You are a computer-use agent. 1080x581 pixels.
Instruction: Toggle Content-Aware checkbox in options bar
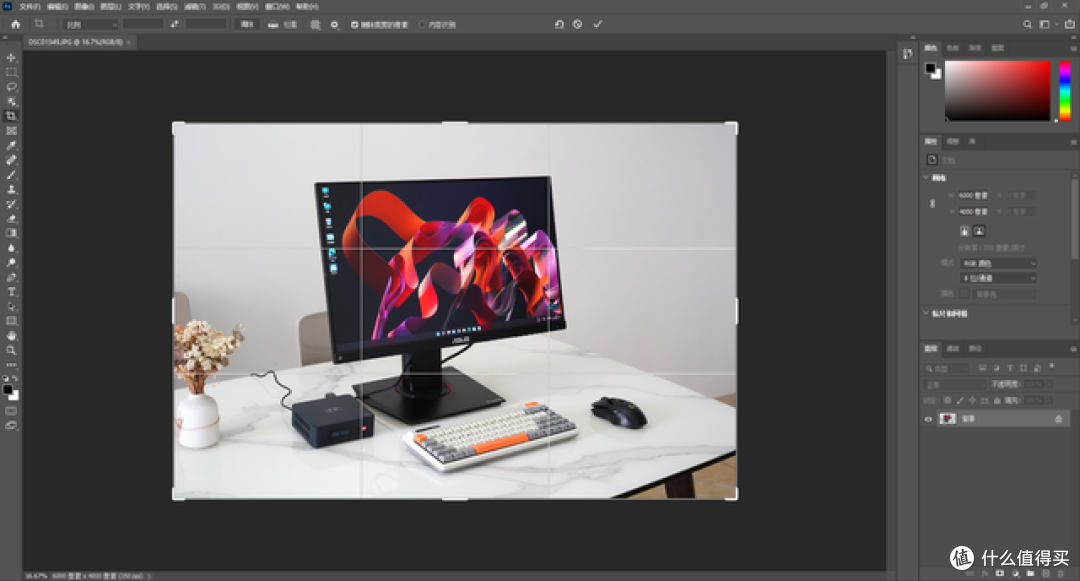pyautogui.click(x=422, y=24)
